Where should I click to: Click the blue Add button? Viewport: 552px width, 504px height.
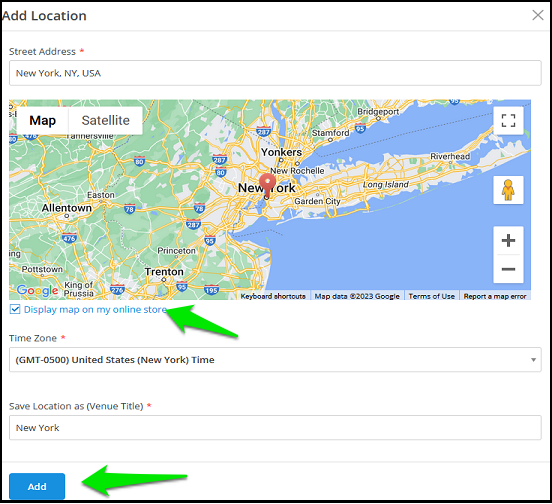point(37,486)
